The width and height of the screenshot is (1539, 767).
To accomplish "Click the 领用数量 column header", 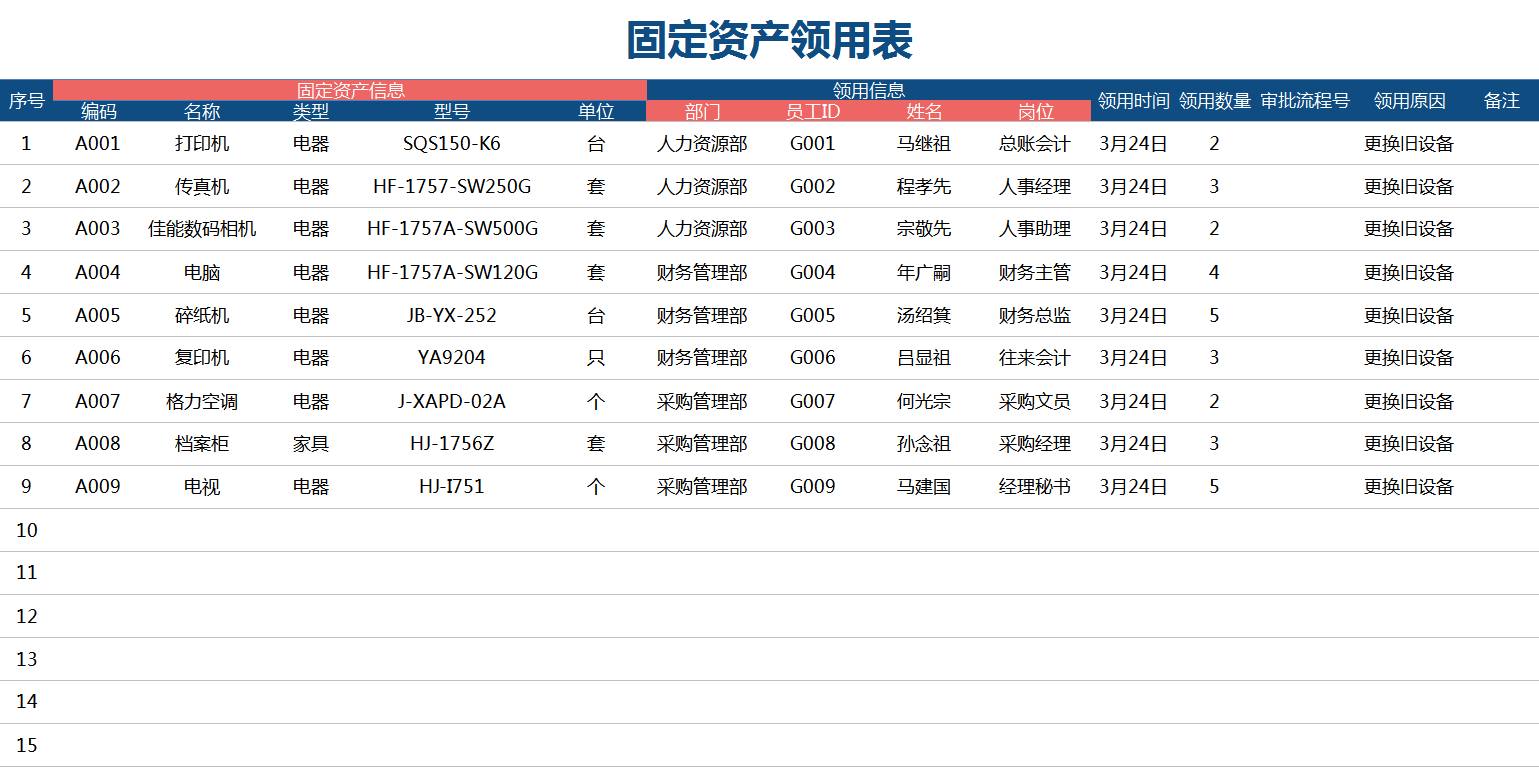I will (x=1214, y=100).
